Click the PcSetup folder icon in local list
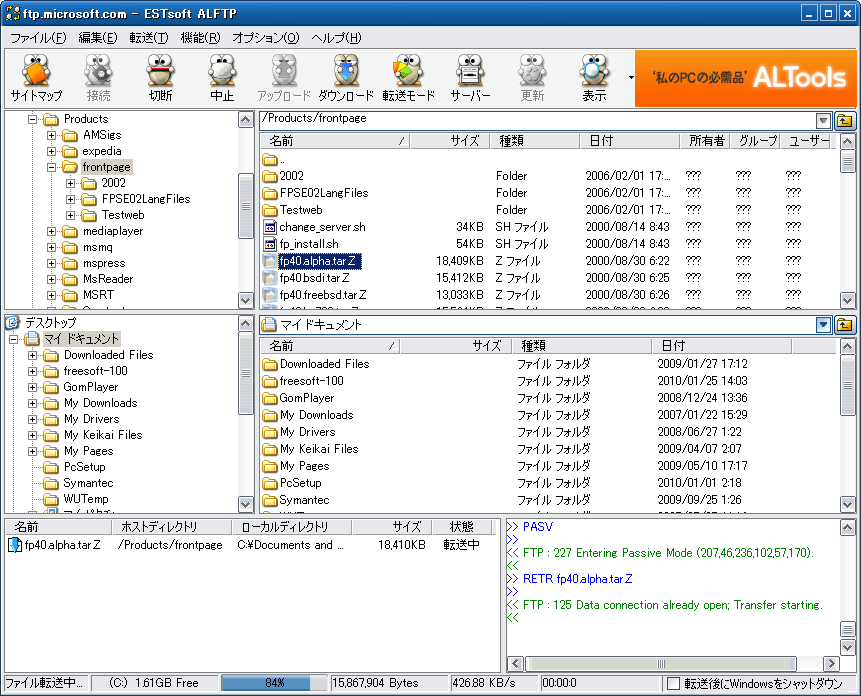This screenshot has width=861, height=696. click(270, 483)
